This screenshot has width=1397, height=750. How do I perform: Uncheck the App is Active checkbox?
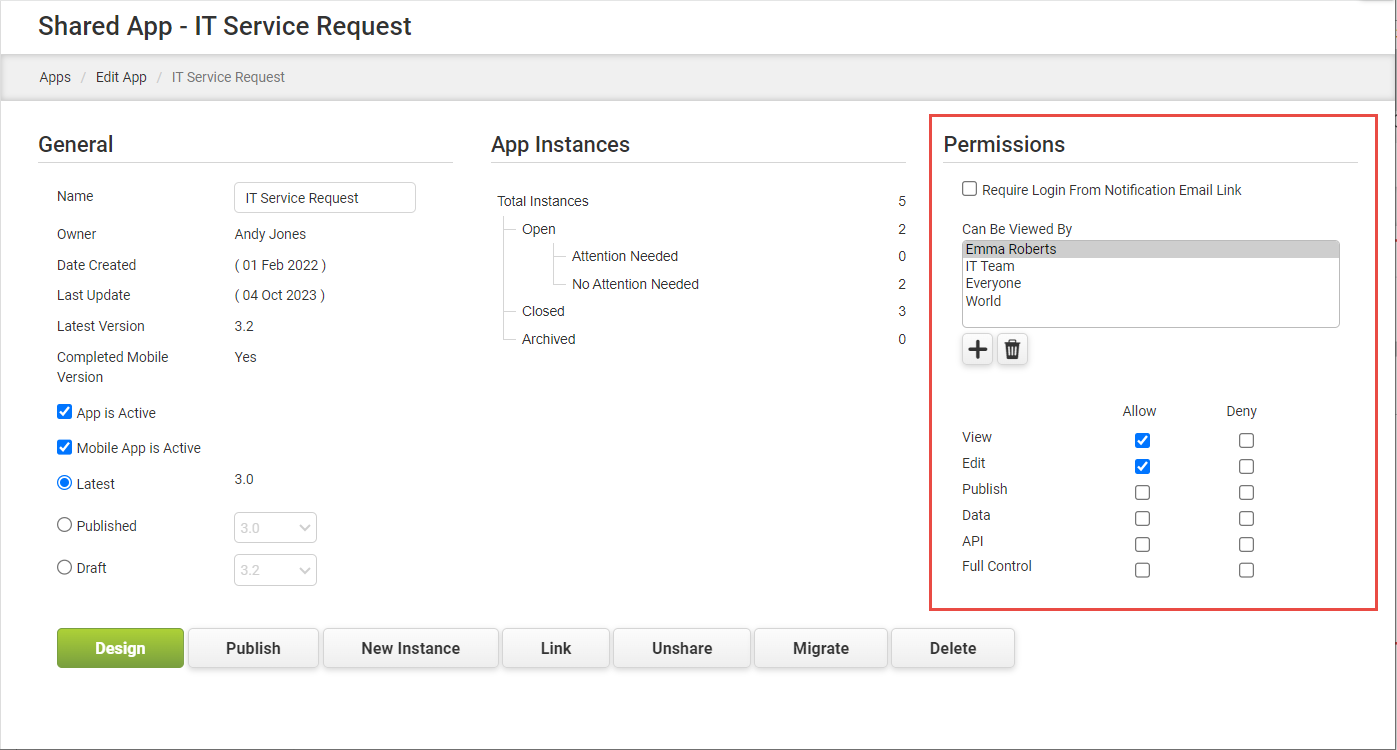(x=65, y=412)
